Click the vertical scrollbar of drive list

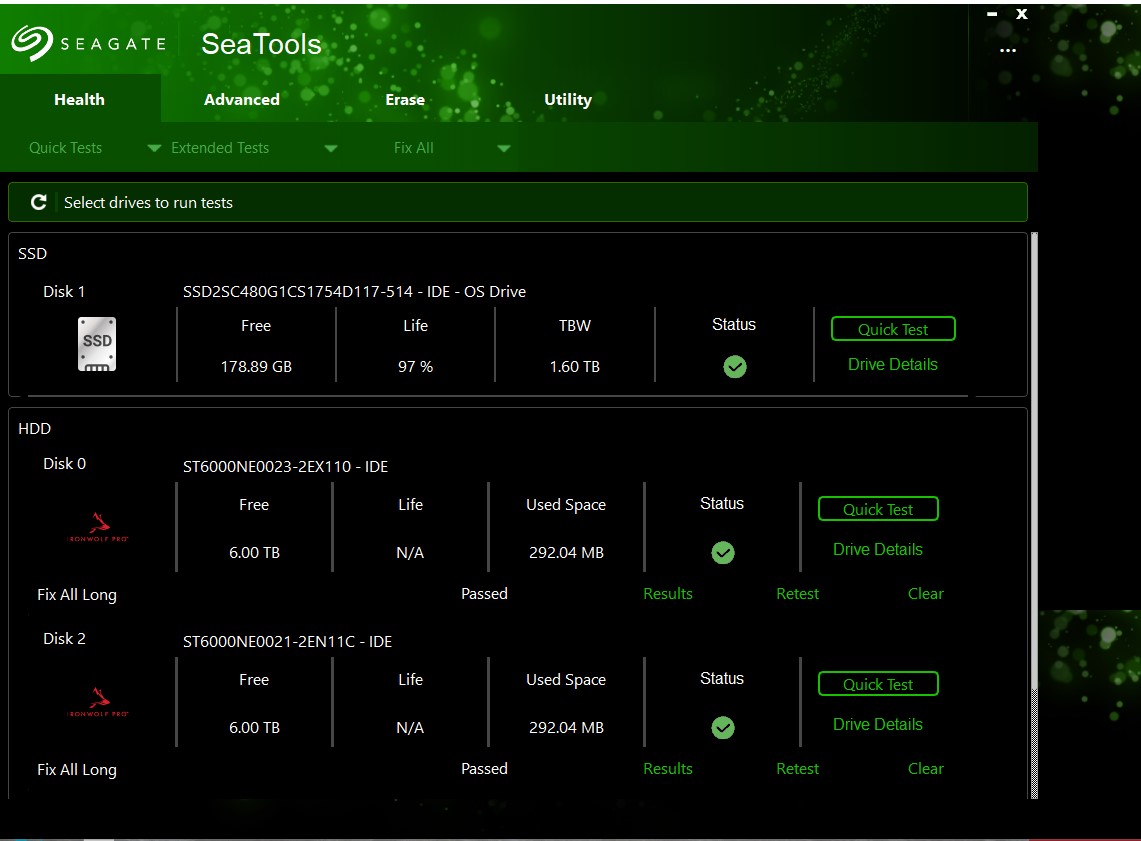[1034, 500]
